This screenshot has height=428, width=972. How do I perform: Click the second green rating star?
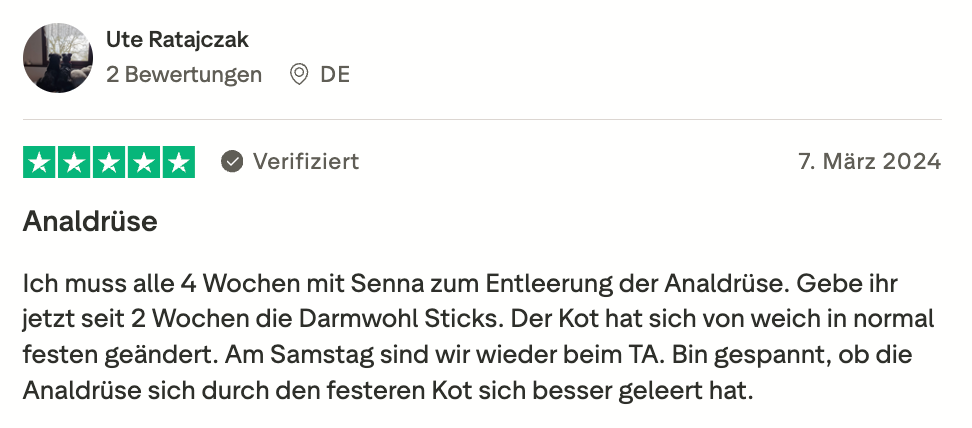point(74,162)
